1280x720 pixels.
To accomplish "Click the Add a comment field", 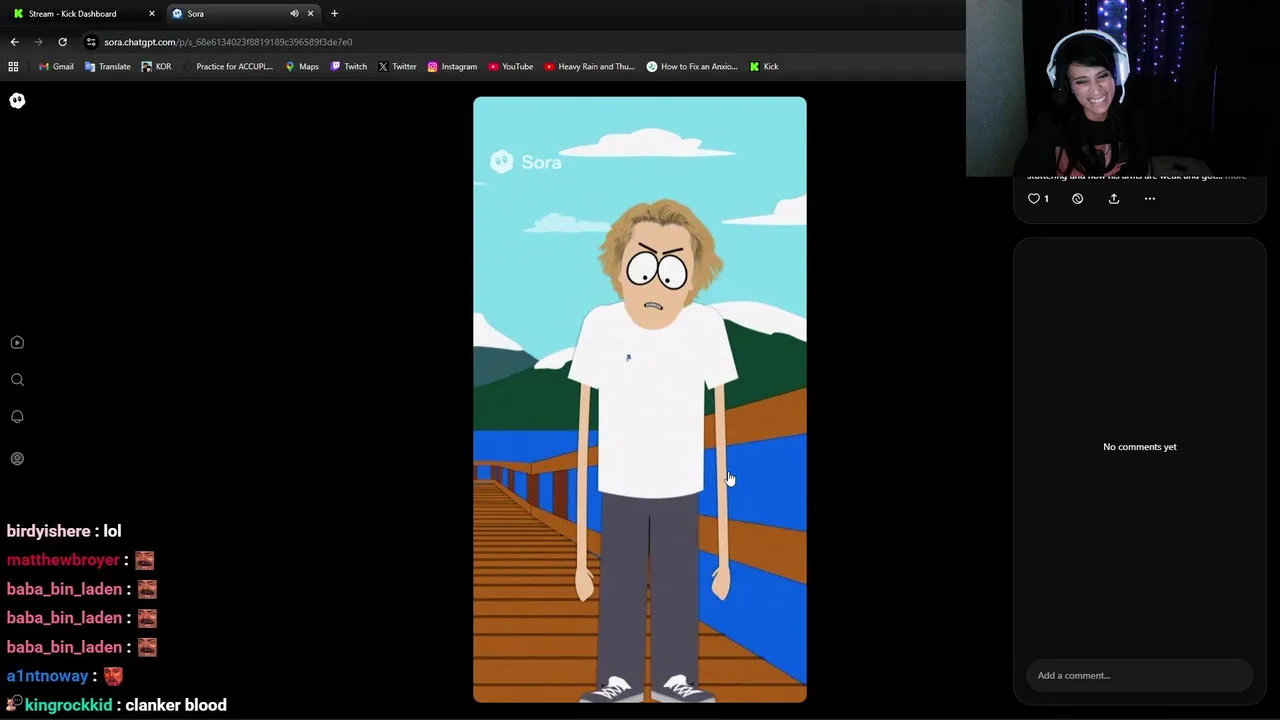I will point(1139,676).
